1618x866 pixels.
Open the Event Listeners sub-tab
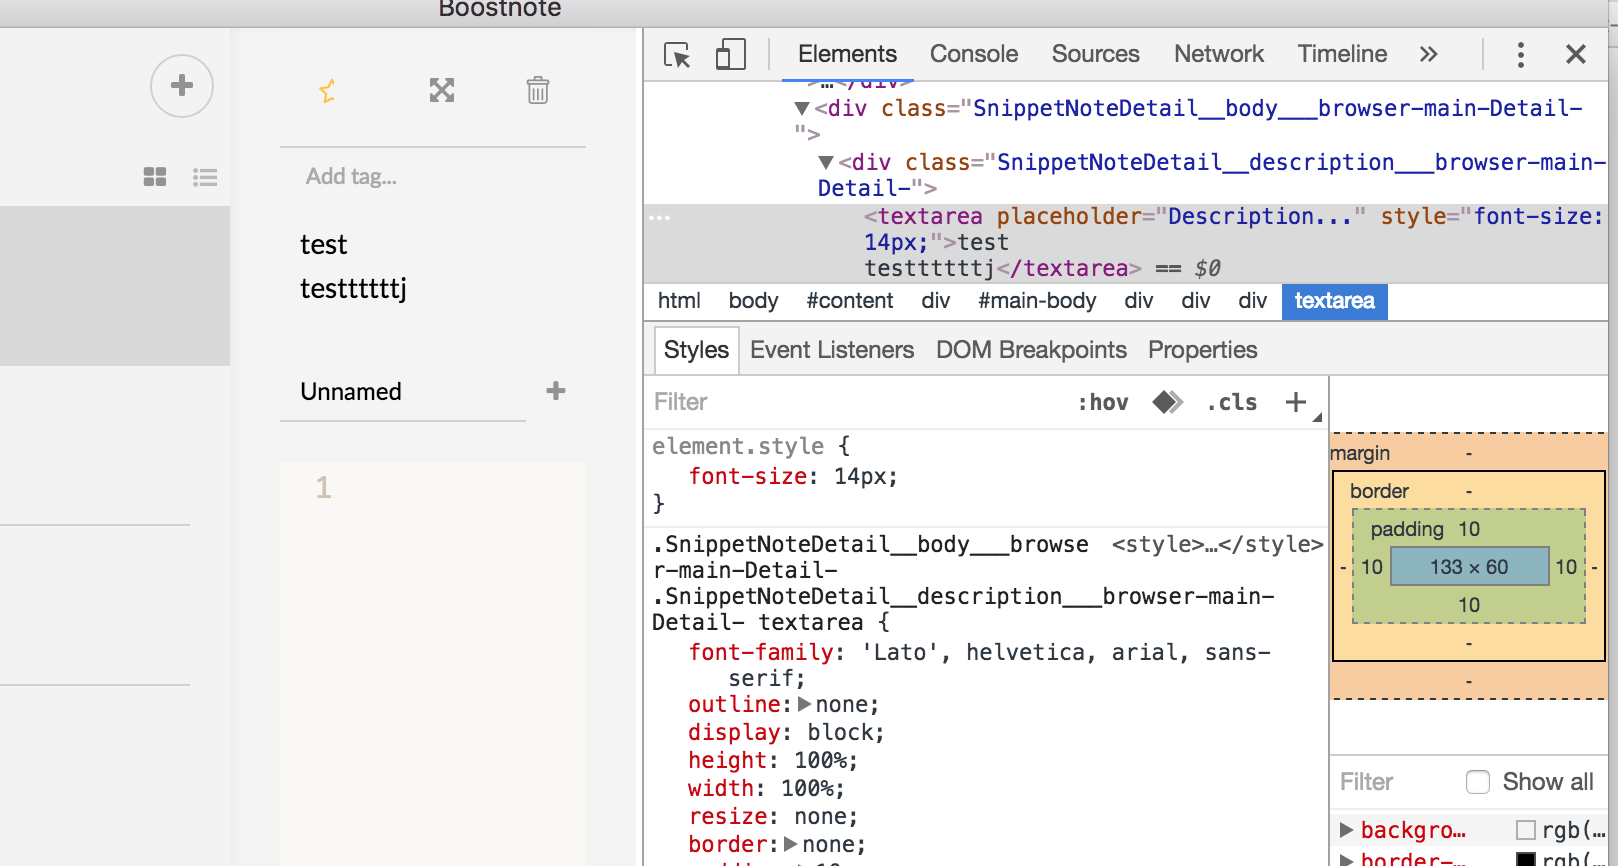pos(832,350)
